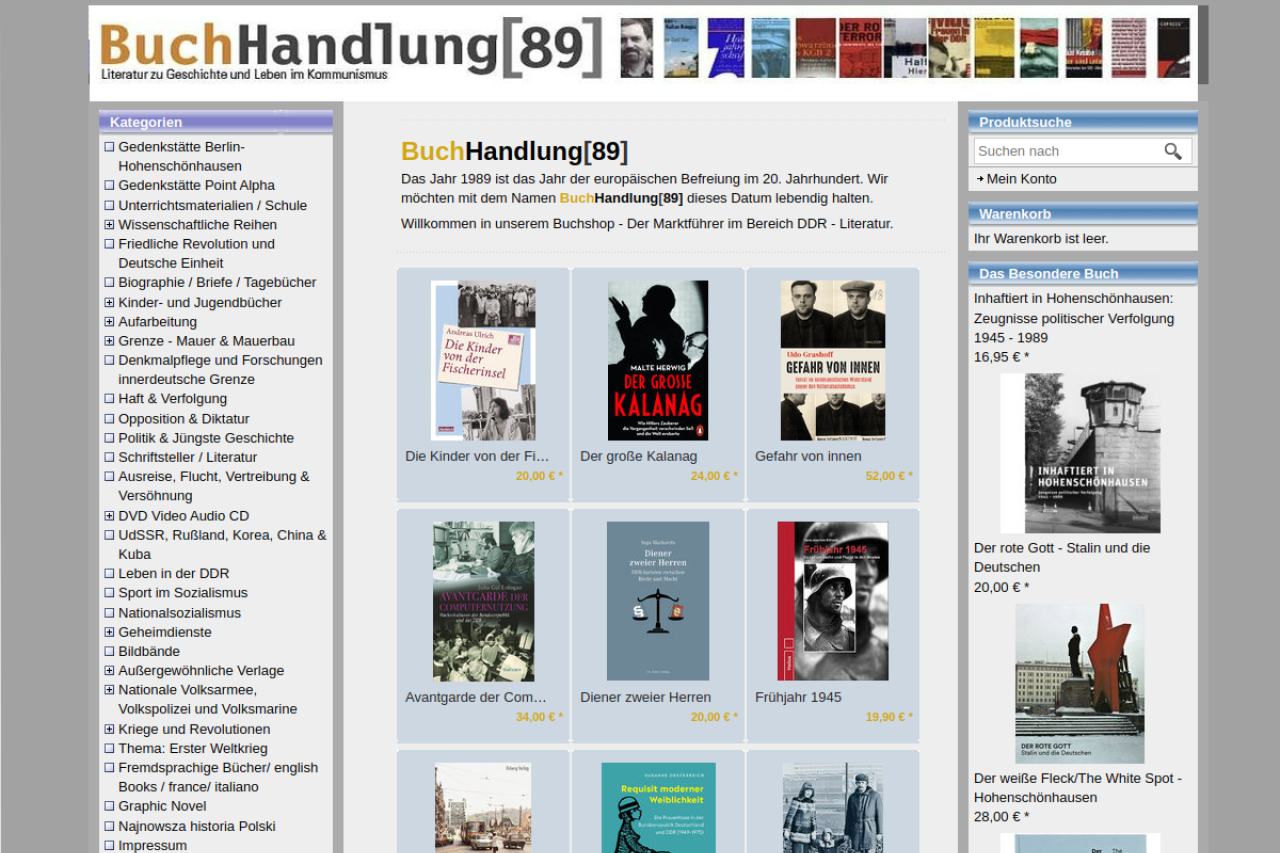Open 'Diener zweier Herren' title link below cover

click(646, 697)
